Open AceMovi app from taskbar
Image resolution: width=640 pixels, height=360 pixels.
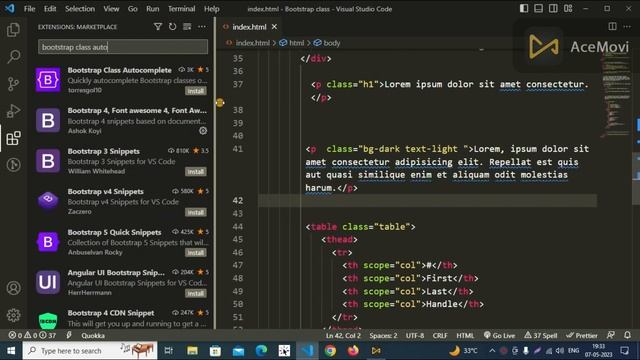[x=376, y=351]
